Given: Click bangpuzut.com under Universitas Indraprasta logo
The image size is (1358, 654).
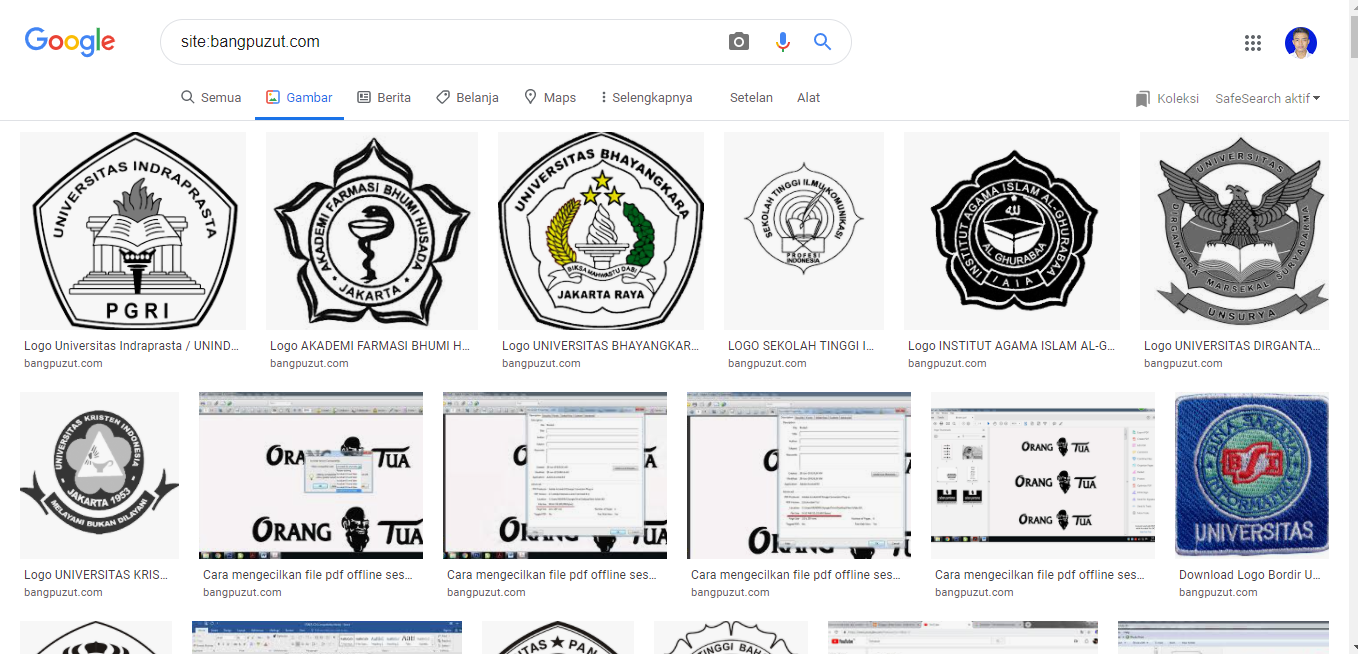Looking at the screenshot, I should tap(63, 363).
